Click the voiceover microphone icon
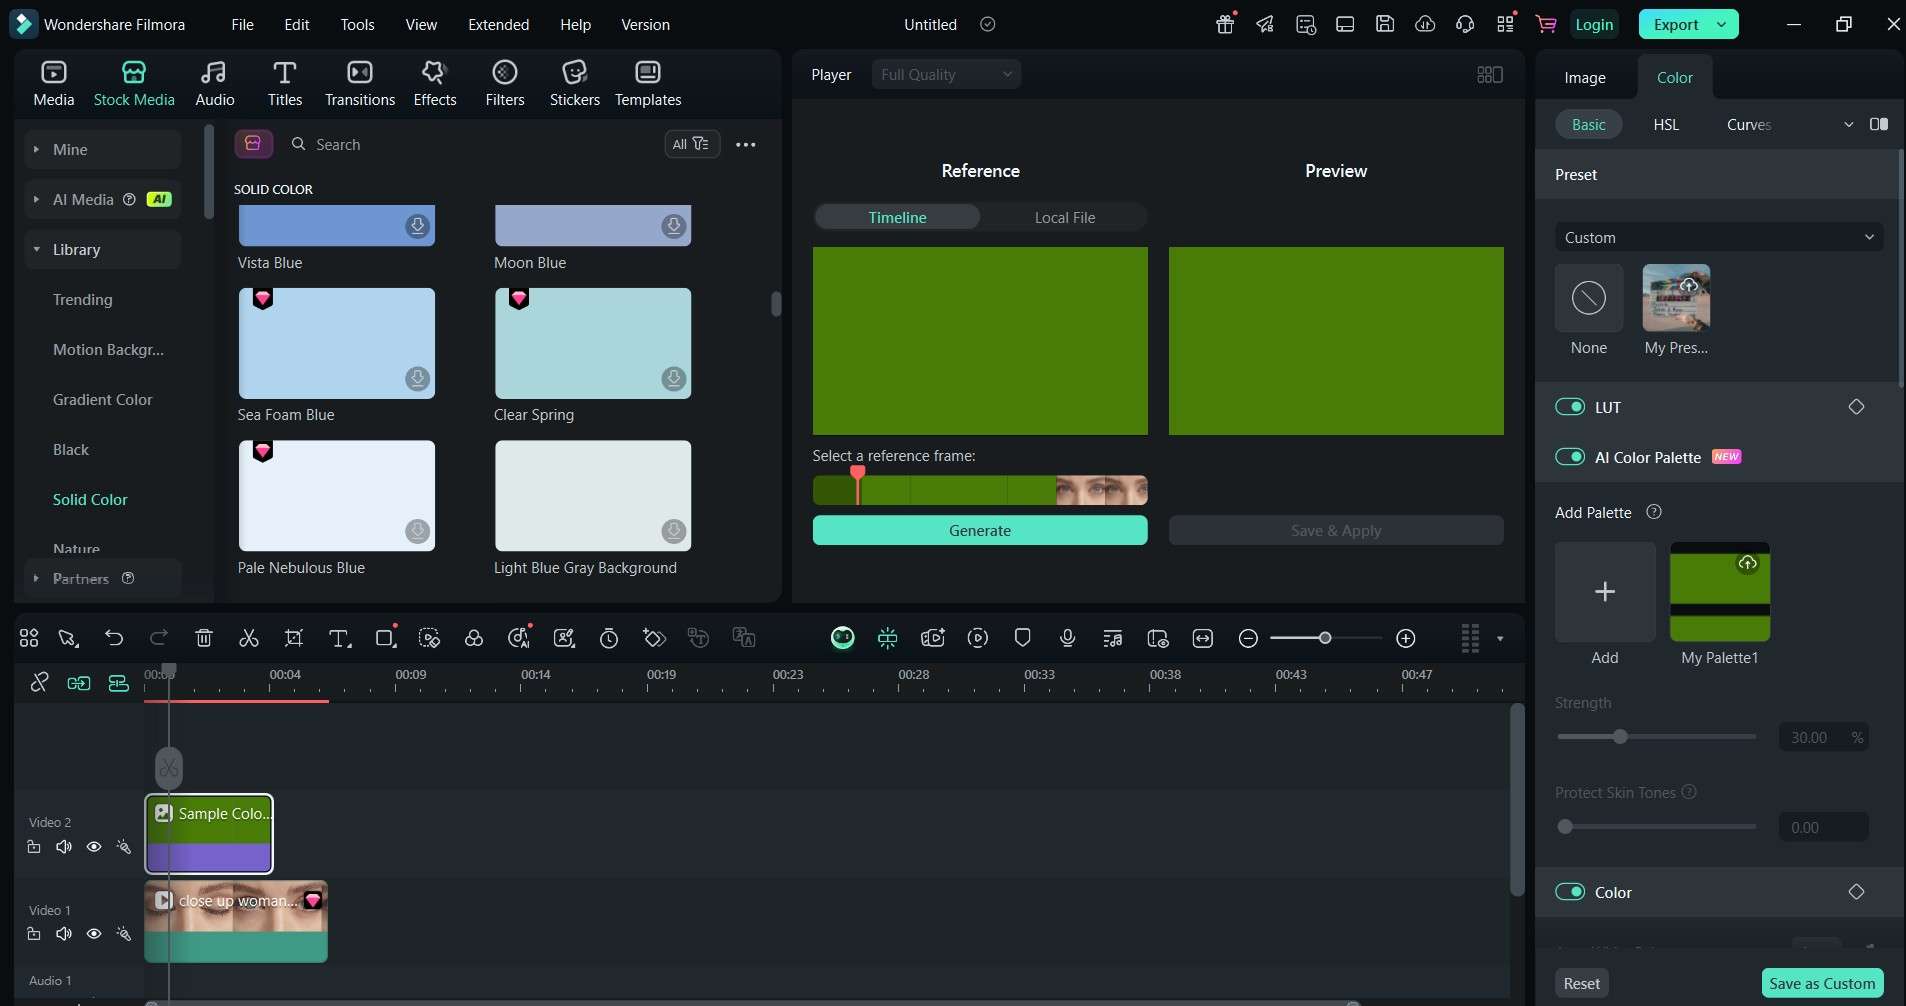Viewport: 1906px width, 1006px height. pos(1068,638)
